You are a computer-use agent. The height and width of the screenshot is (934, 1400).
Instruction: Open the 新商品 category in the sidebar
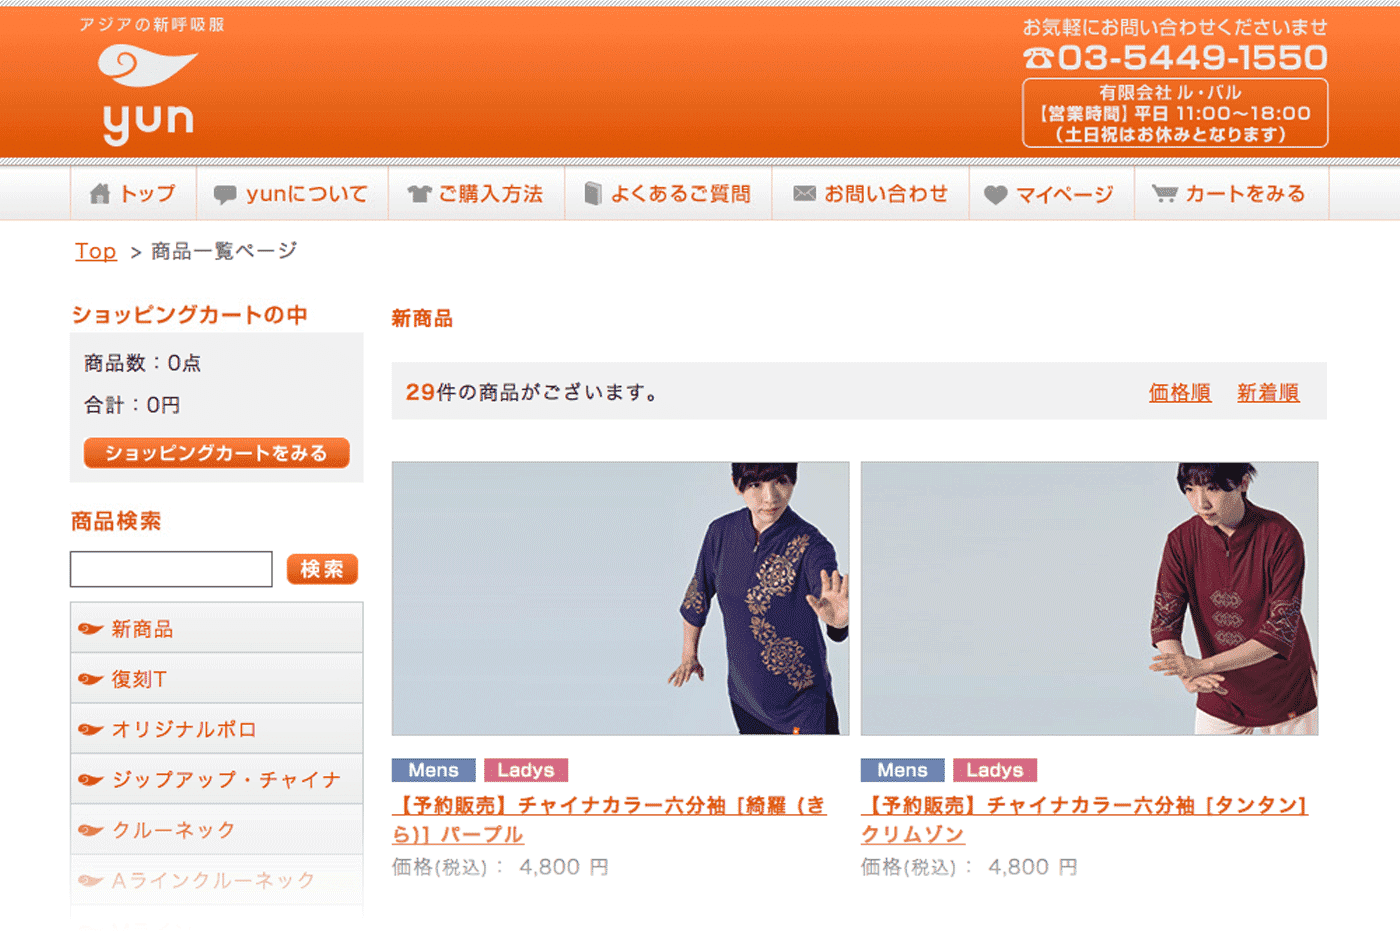click(x=142, y=629)
